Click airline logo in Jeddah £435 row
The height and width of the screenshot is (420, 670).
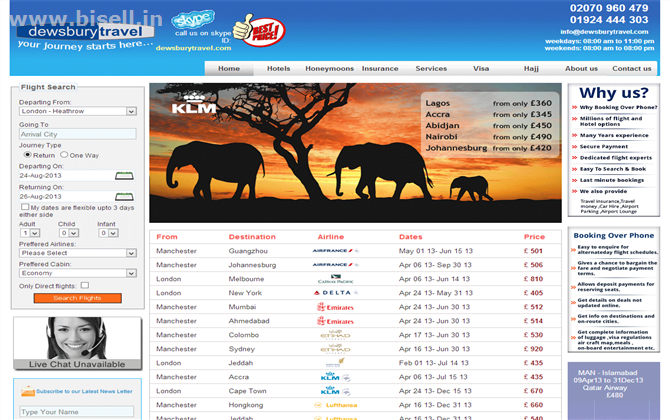335,363
